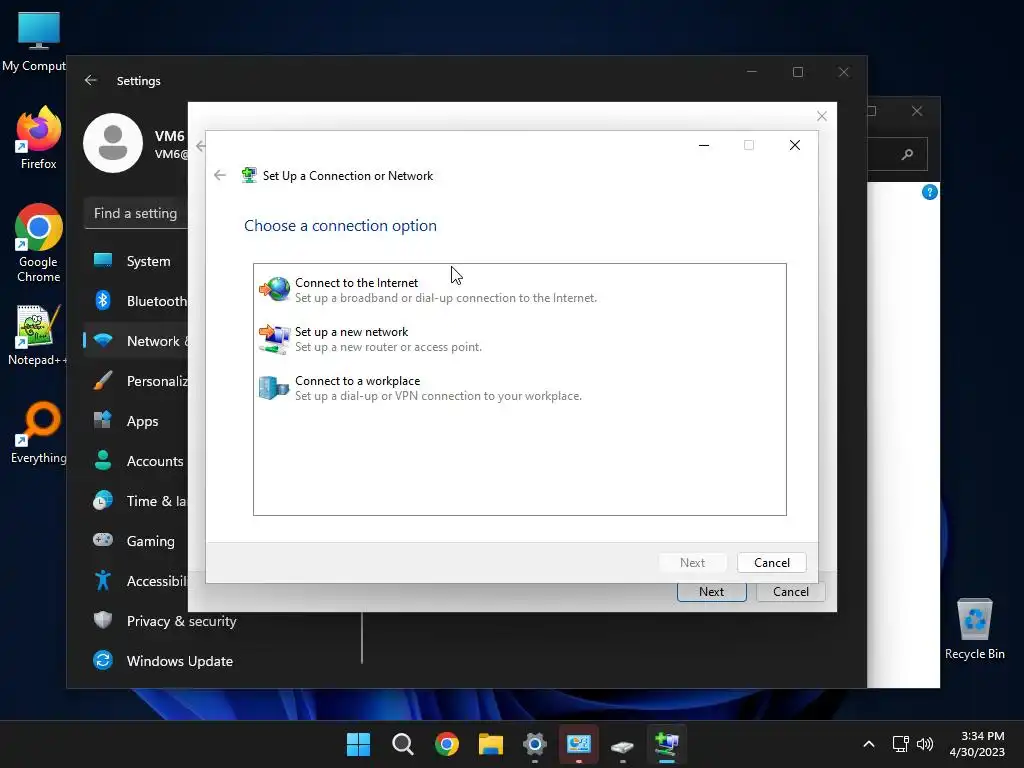The height and width of the screenshot is (768, 1024).
Task: Open Google Chrome desktop shortcut
Action: 39,243
